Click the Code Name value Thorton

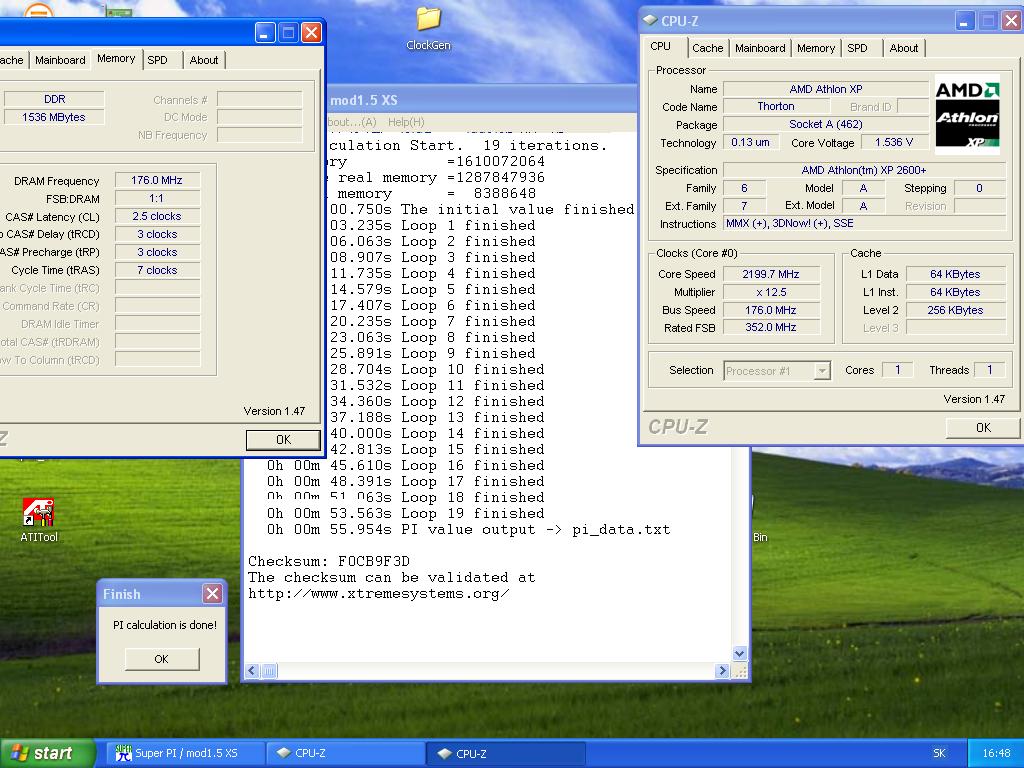[775, 106]
